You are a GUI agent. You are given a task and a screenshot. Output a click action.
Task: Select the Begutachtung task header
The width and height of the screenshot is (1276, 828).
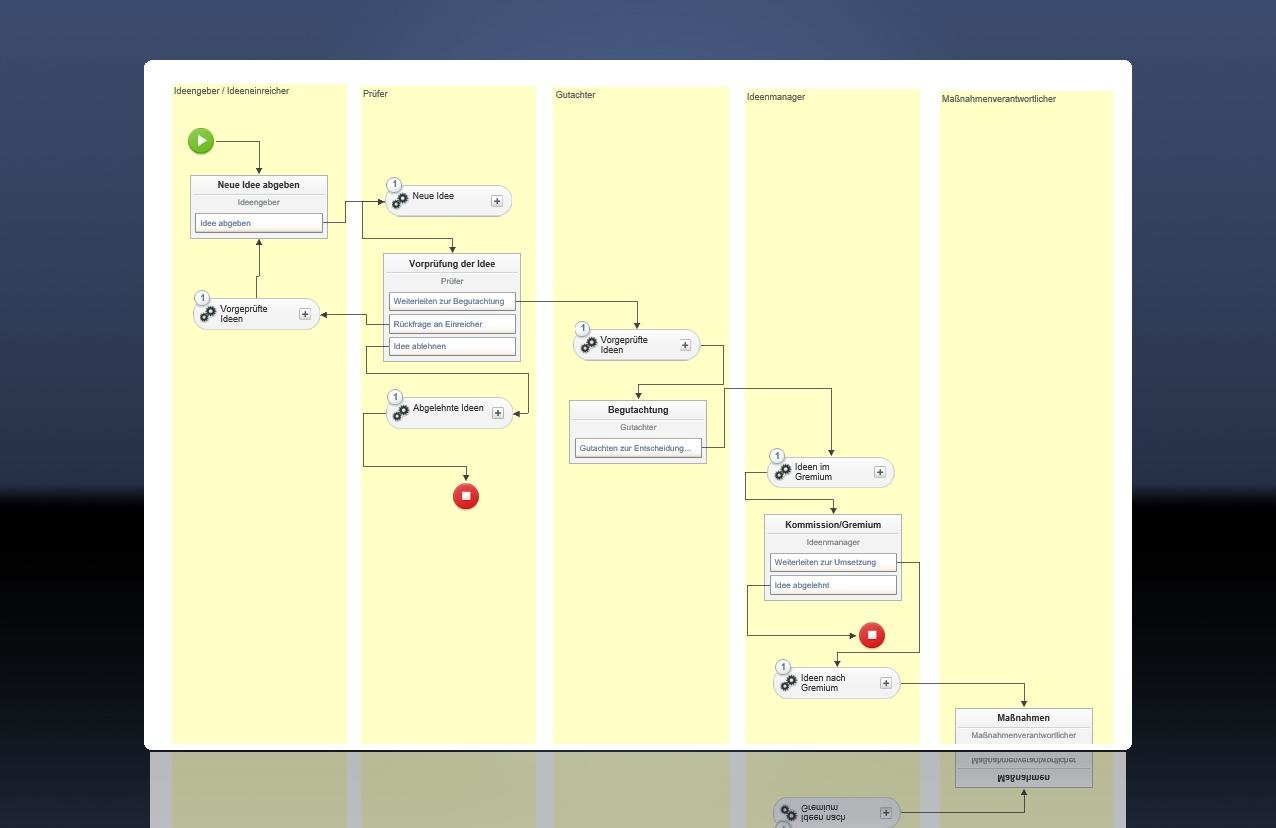pyautogui.click(x=638, y=410)
